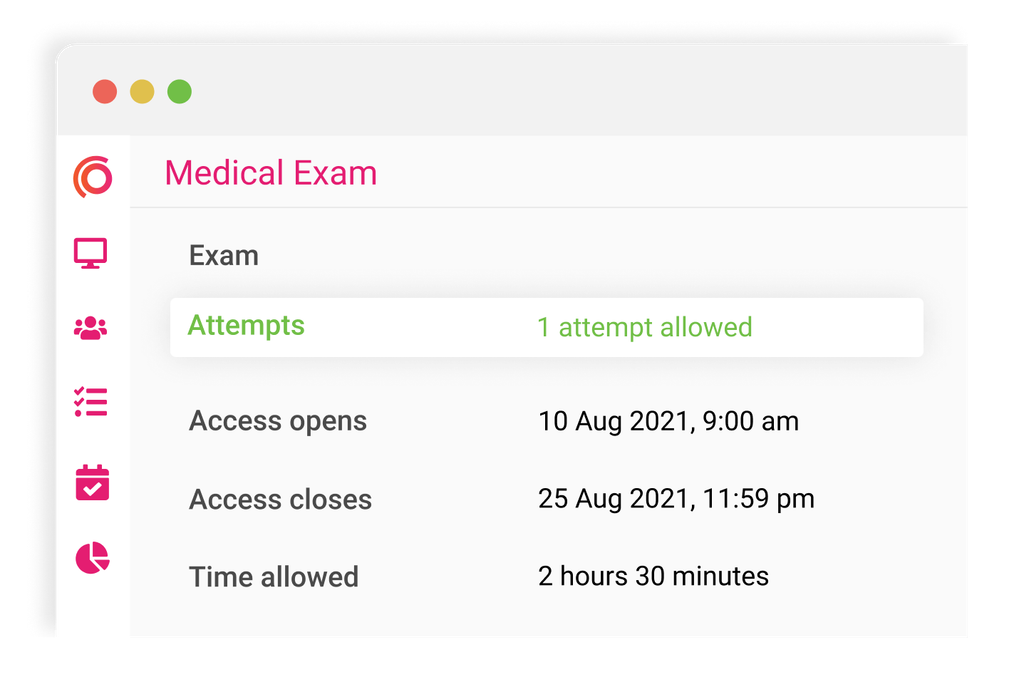
Task: Open the users group icon in sidebar
Action: pos(91,328)
